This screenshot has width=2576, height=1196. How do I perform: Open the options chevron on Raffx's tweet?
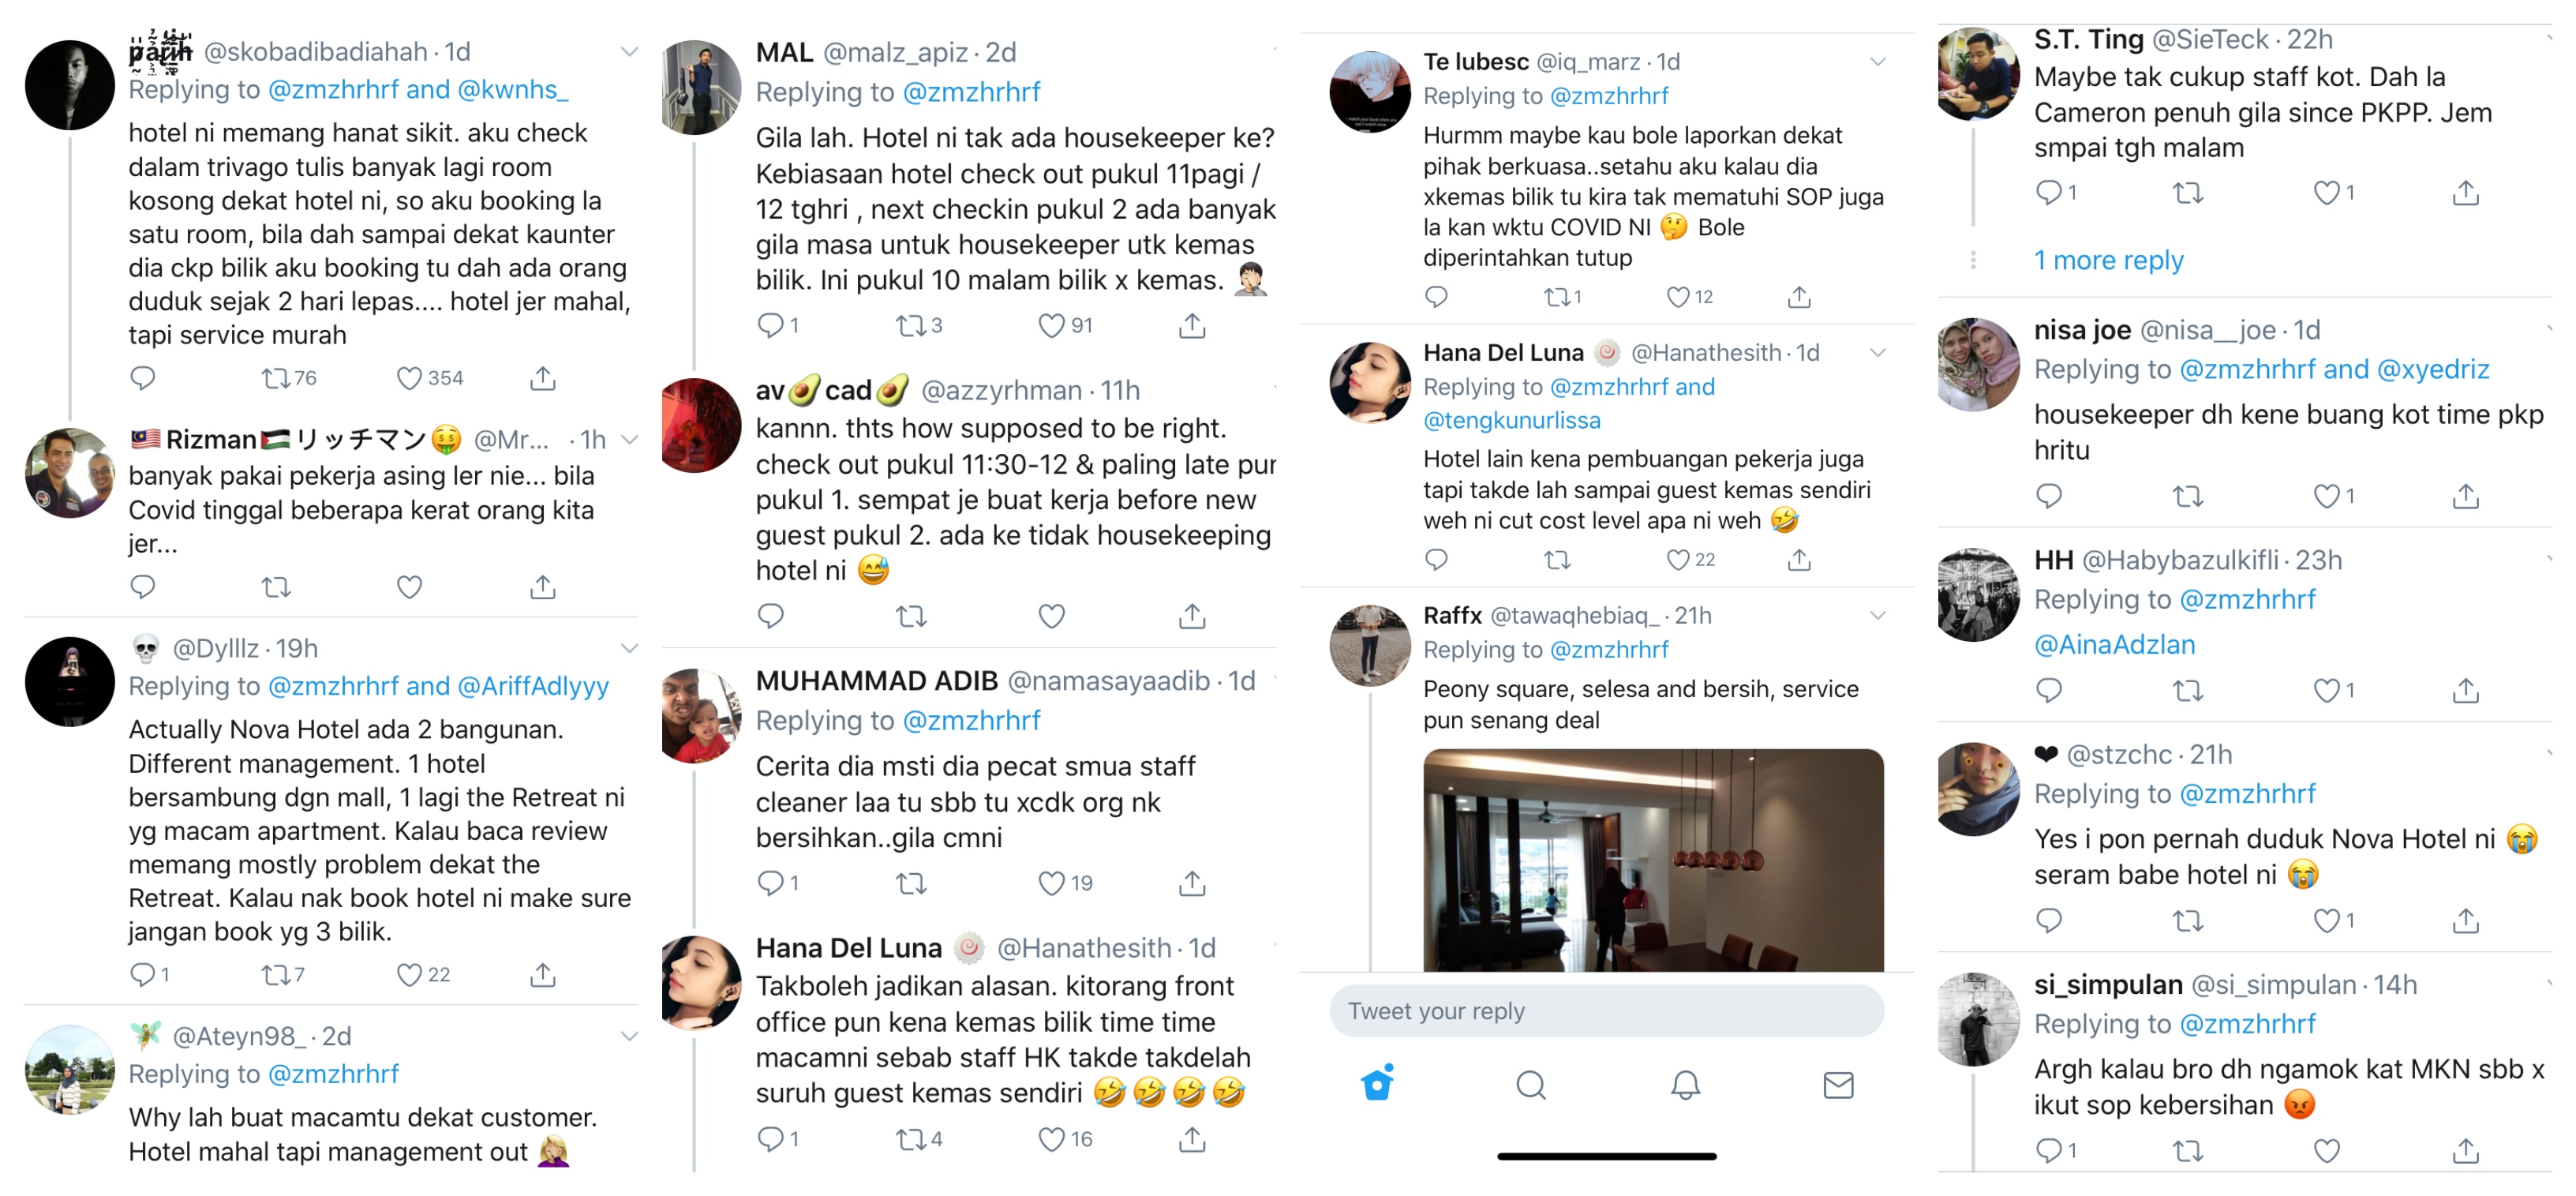click(1878, 615)
